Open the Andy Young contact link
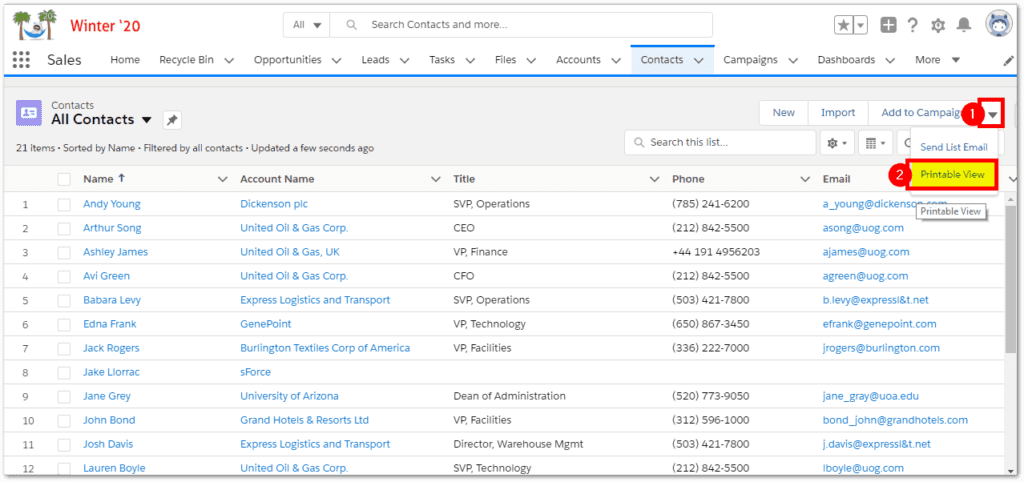The width and height of the screenshot is (1024, 482). [x=112, y=204]
